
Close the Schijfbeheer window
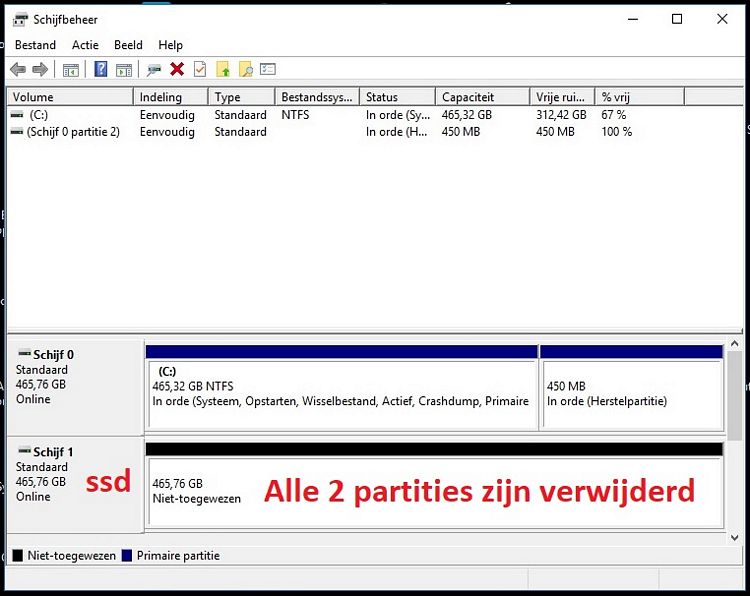(722, 20)
